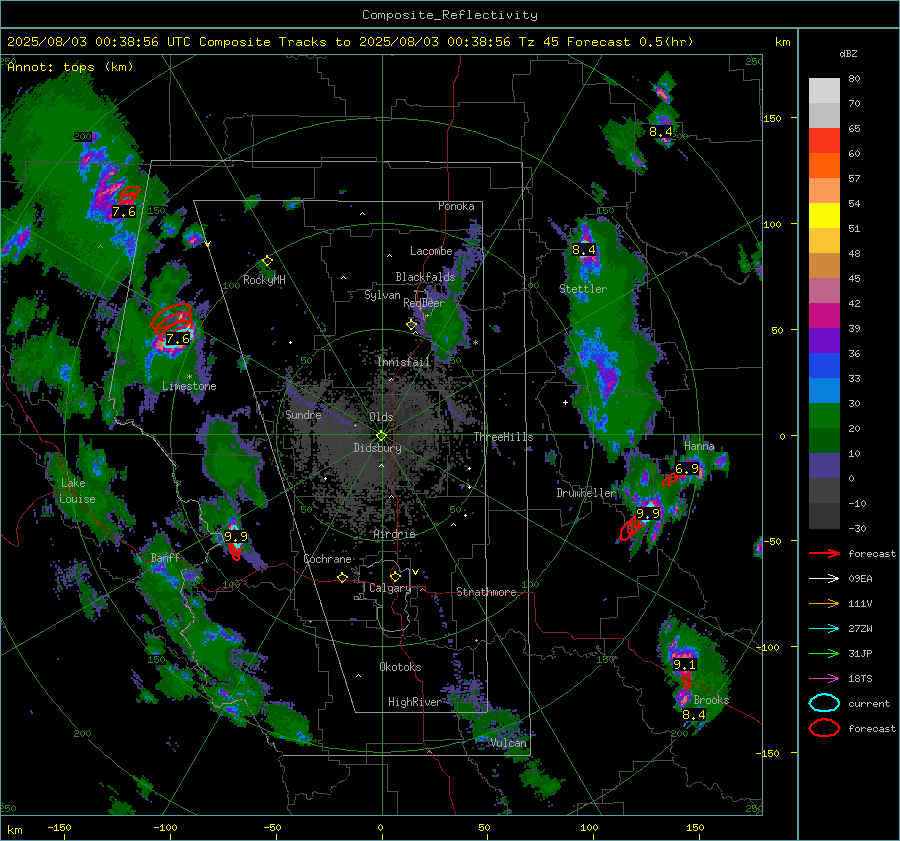
Task: Select the Drumheller town label
Action: (x=586, y=493)
